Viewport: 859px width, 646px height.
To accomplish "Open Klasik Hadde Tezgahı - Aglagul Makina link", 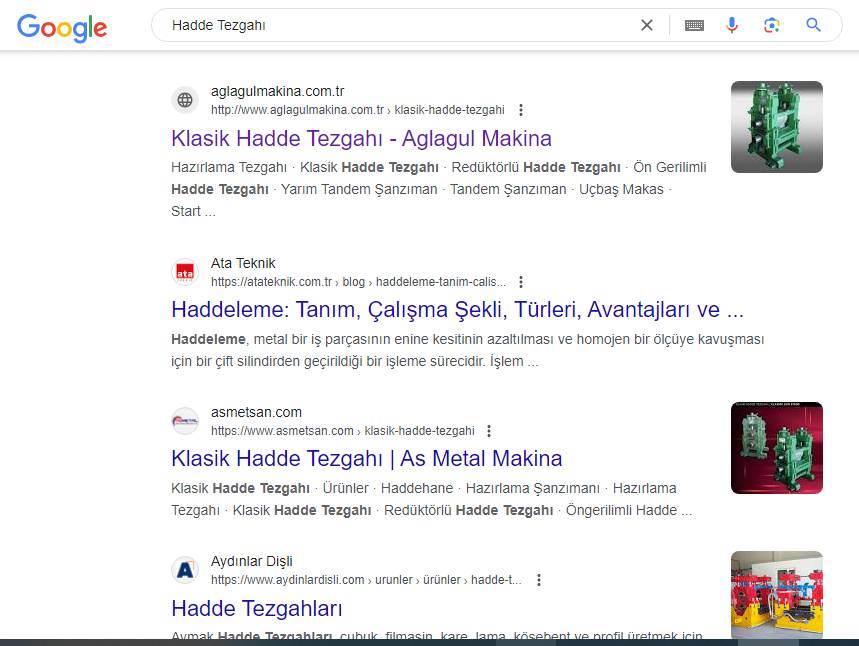I will 361,138.
